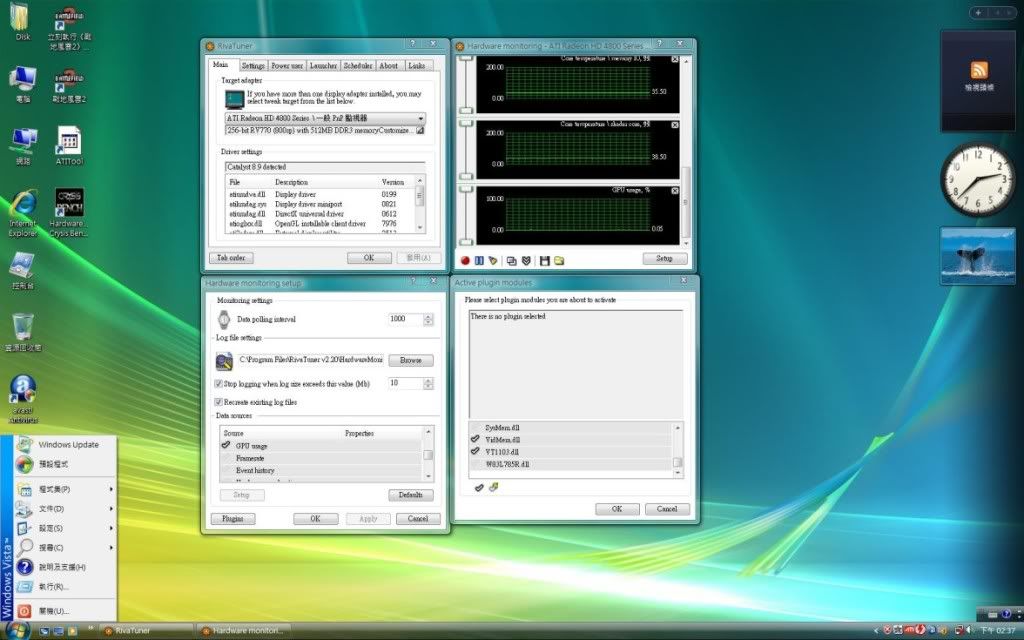Screen dimensions: 1024x640
Task: Expand the 文件(D) documents submenu
Action: click(x=65, y=509)
